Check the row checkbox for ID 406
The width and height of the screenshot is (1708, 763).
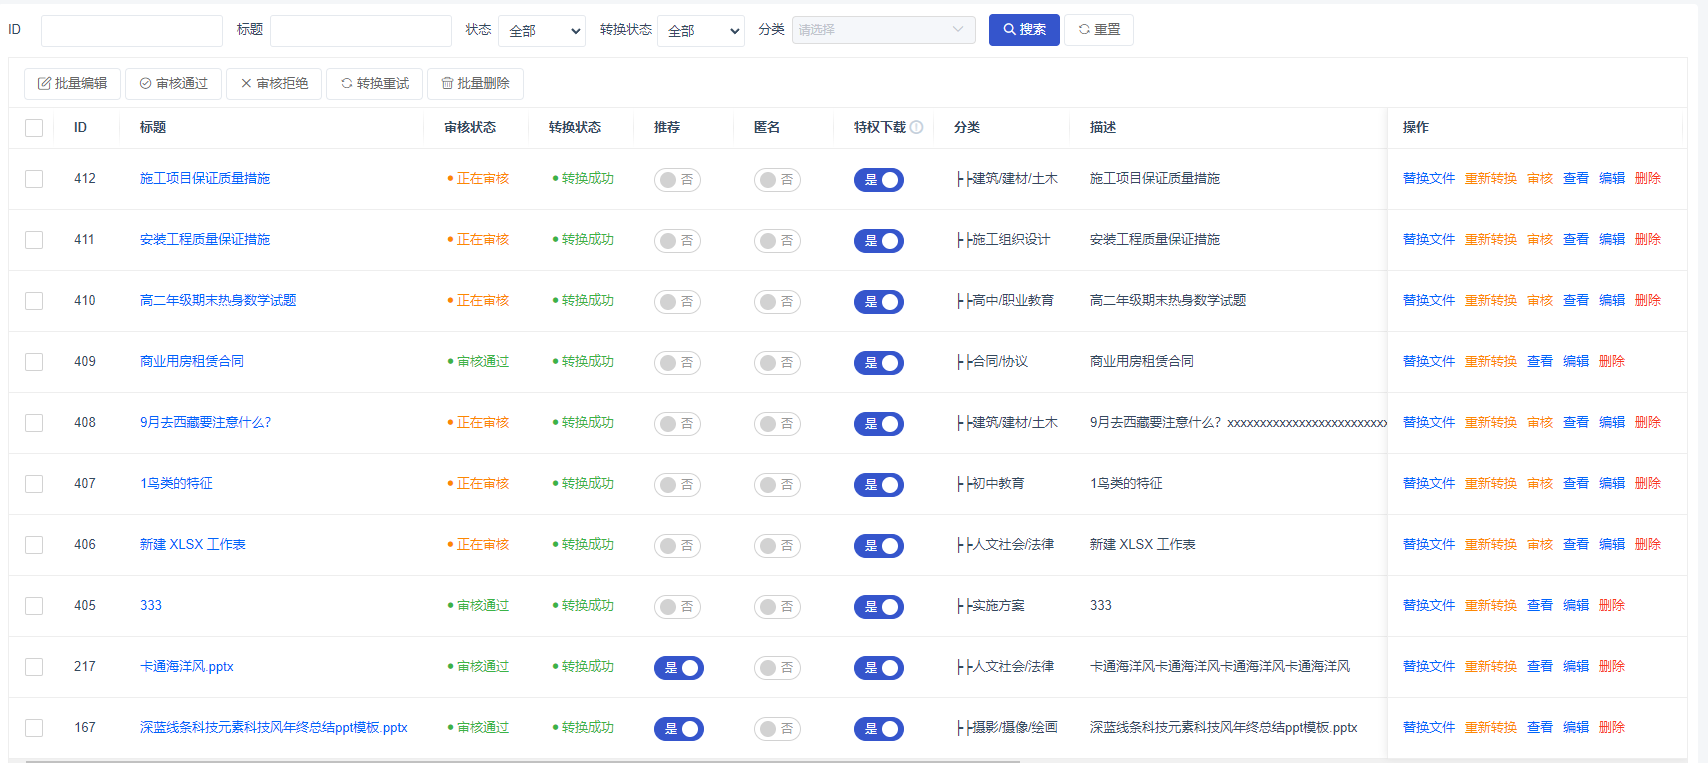(x=34, y=545)
